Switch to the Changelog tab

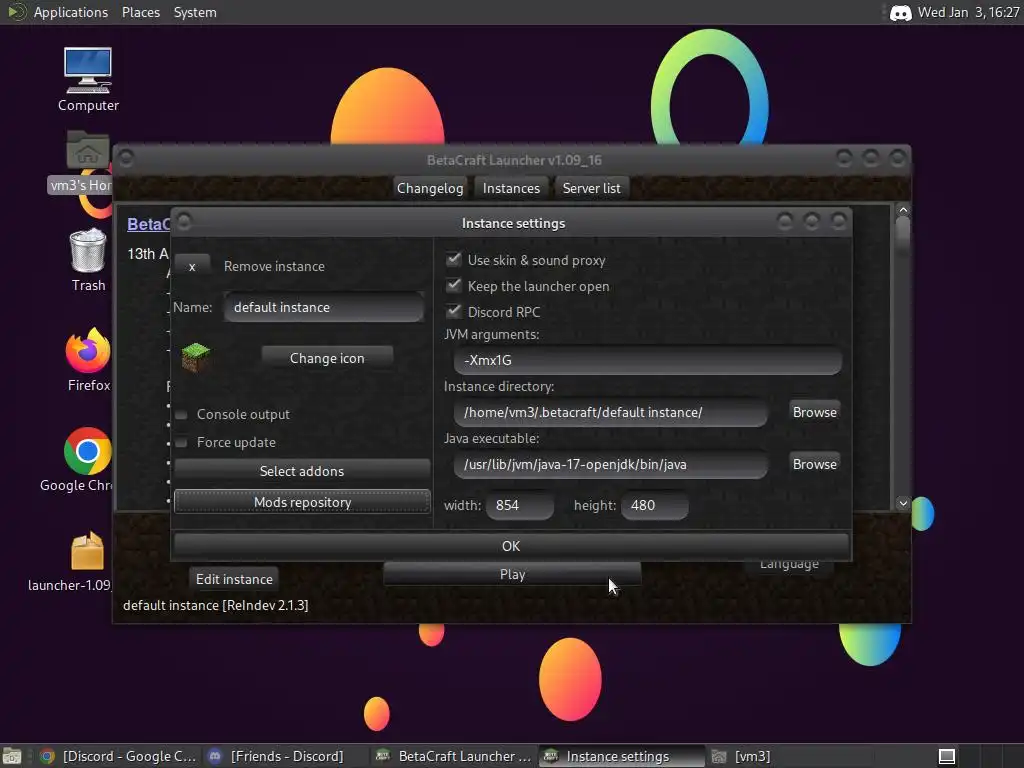pyautogui.click(x=430, y=188)
